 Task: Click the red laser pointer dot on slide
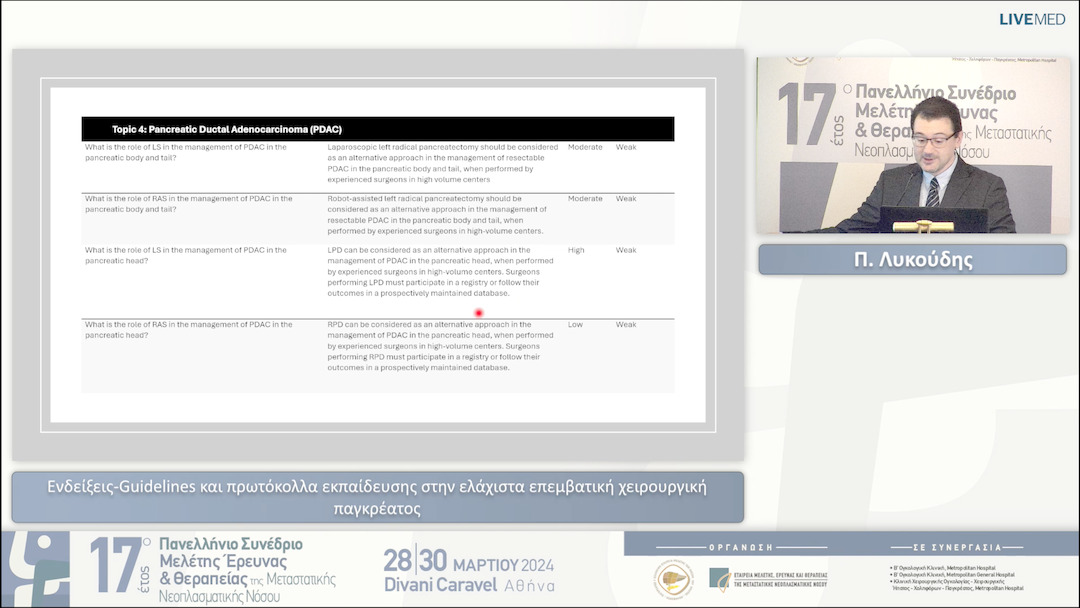(478, 312)
